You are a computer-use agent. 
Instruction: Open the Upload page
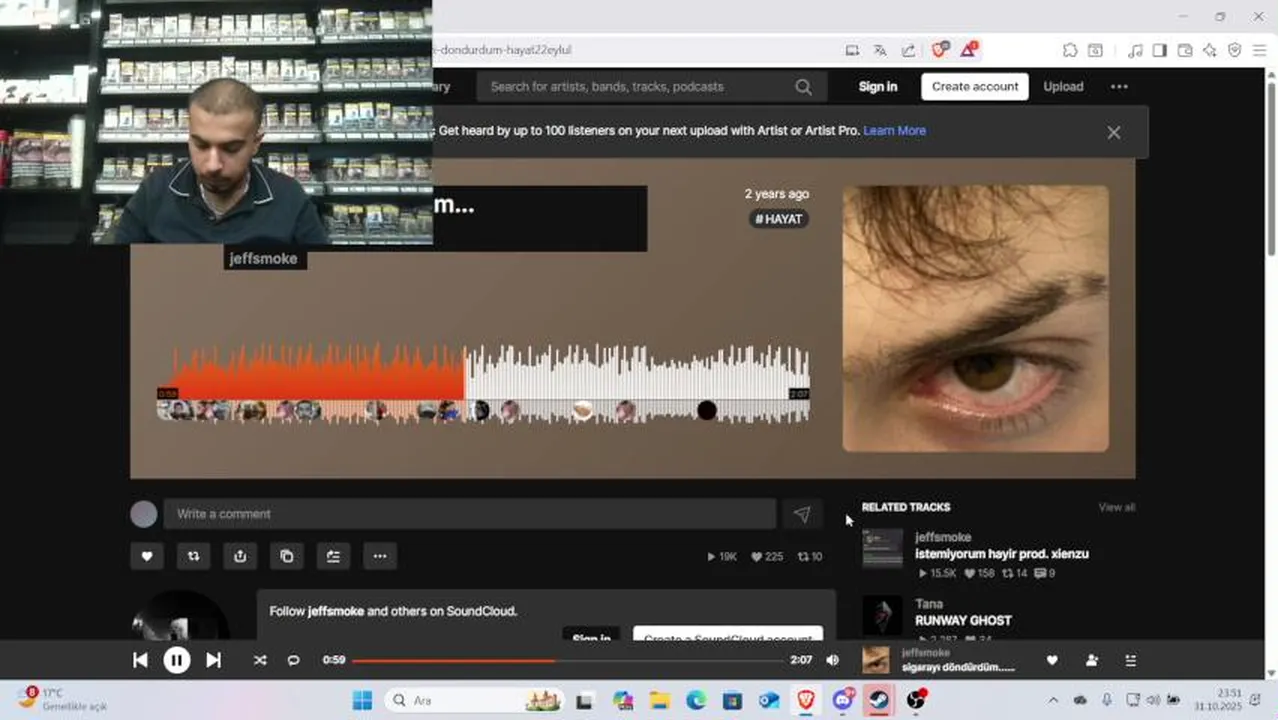click(1063, 87)
